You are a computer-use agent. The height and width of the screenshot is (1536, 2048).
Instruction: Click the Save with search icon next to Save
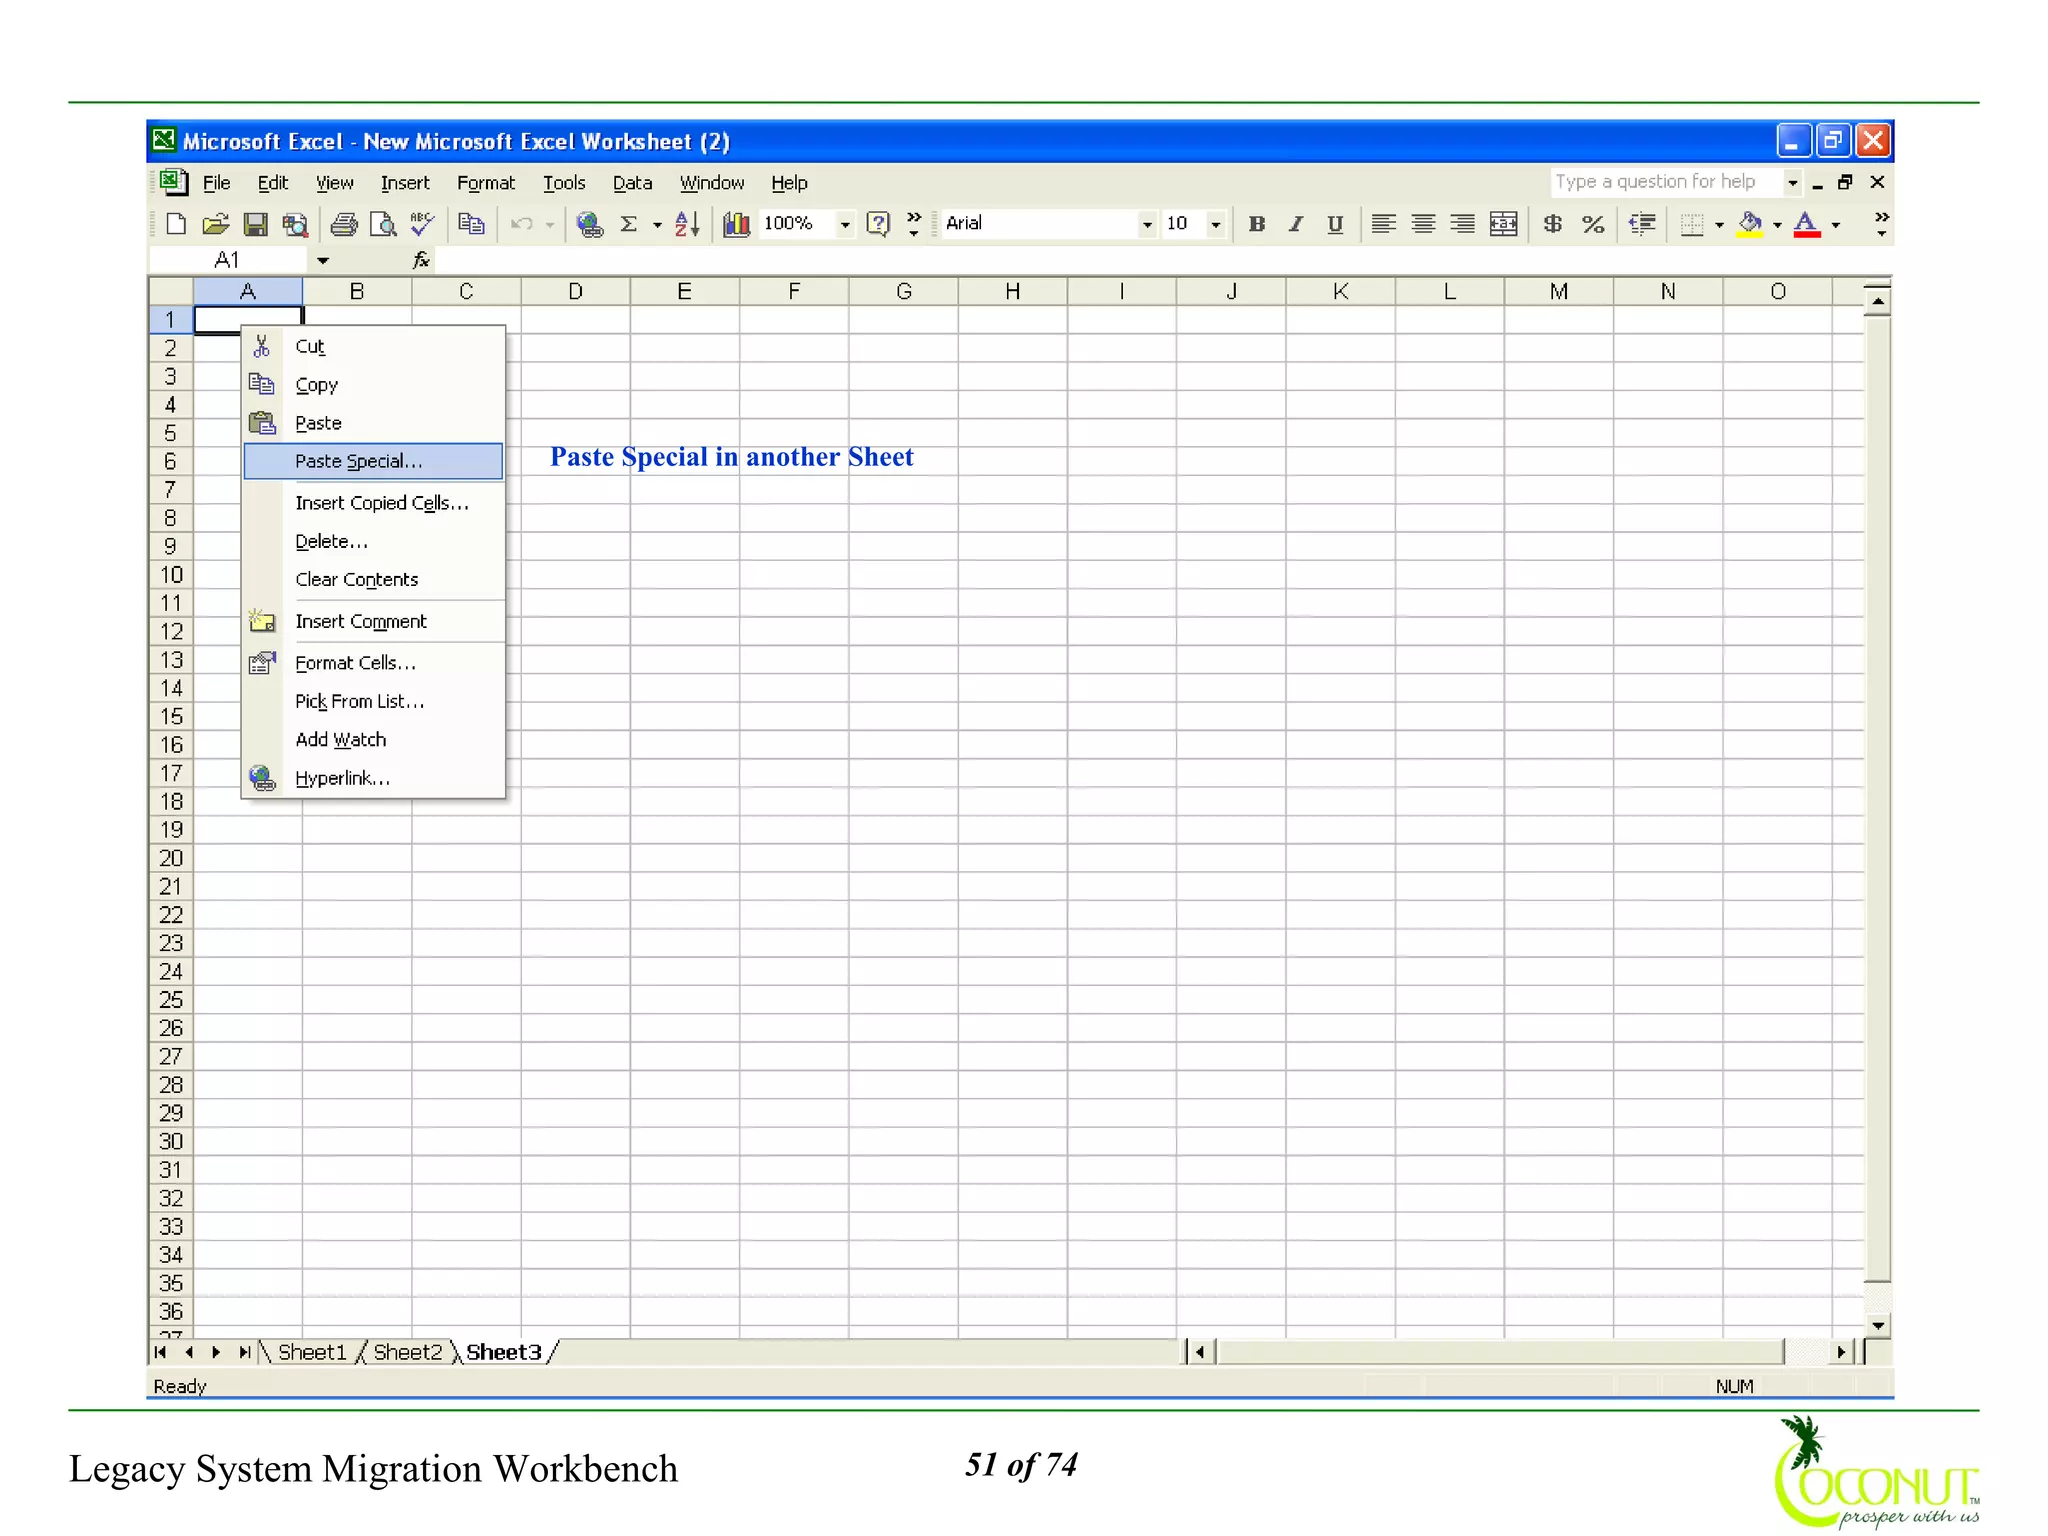[295, 224]
